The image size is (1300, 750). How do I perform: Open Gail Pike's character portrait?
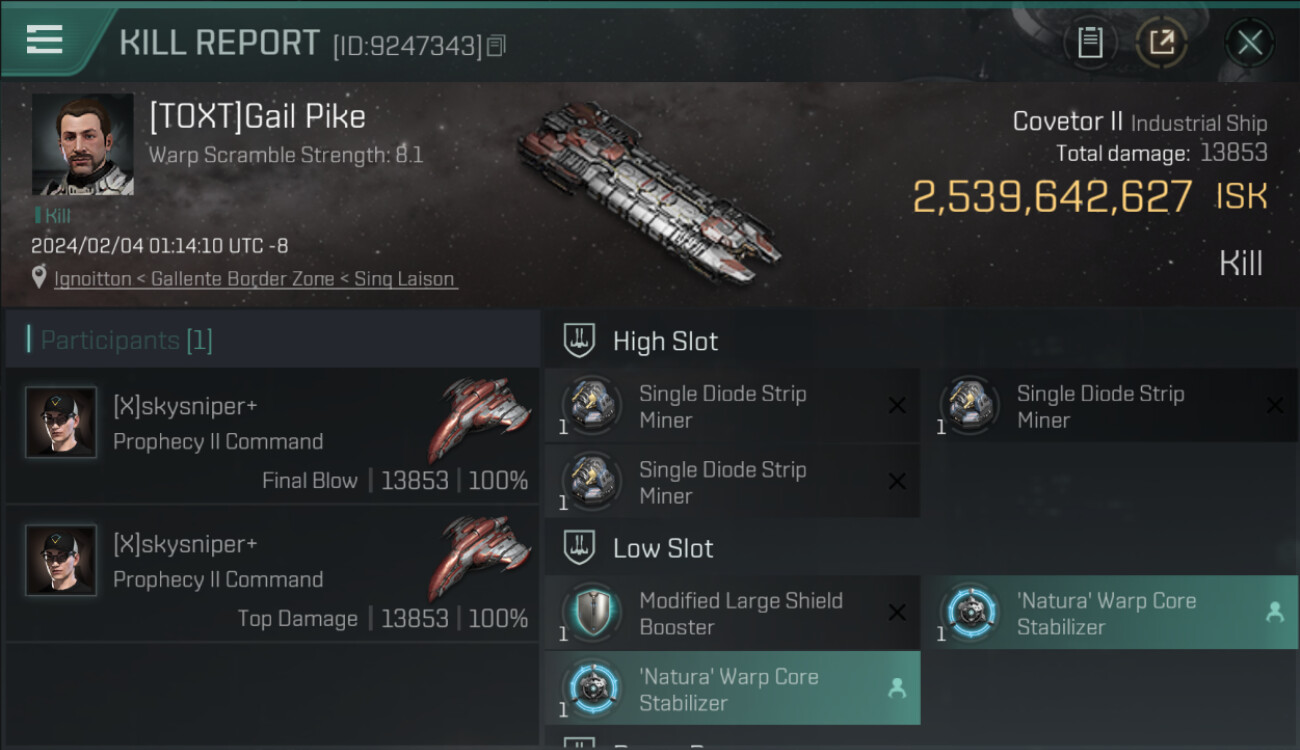82,145
